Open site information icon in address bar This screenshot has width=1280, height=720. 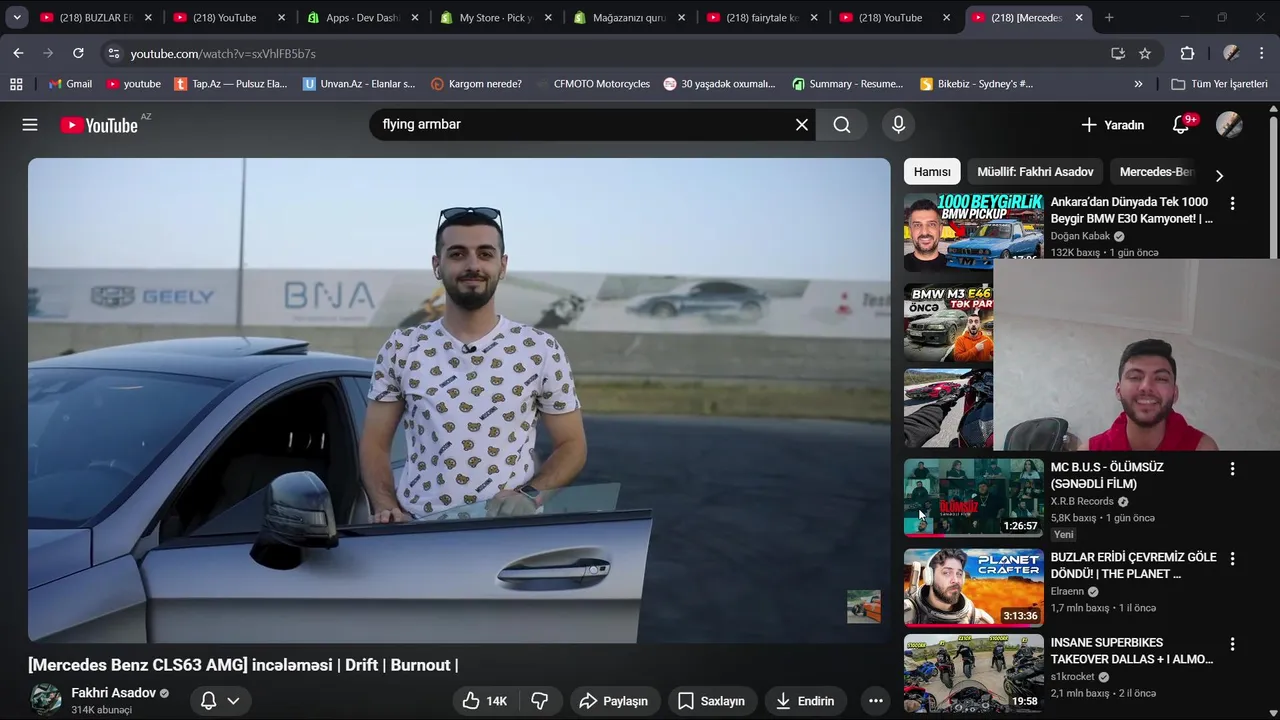113,53
